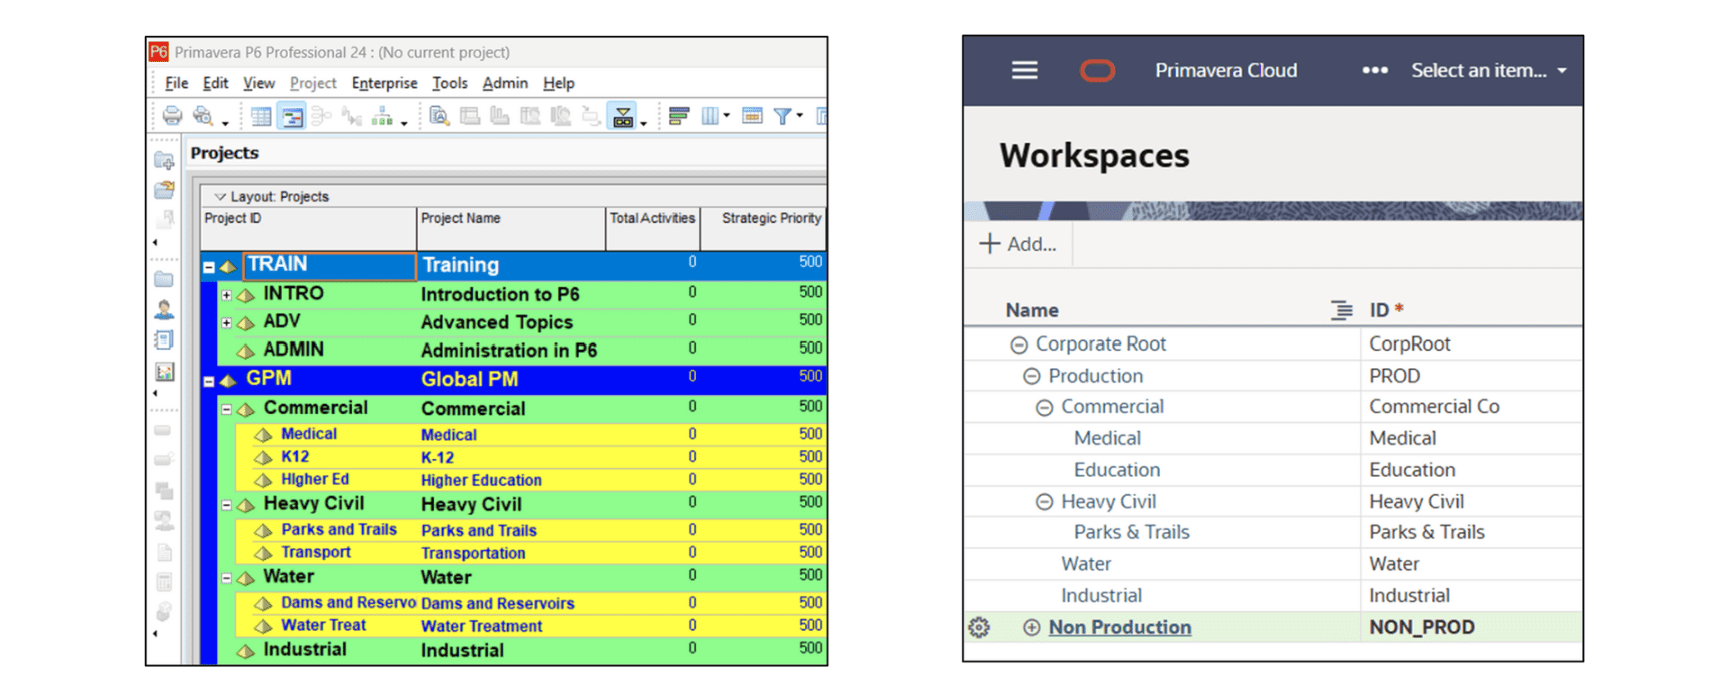The image size is (1732, 688).
Task: Expand the INTRO EPS node
Action: pyautogui.click(x=226, y=296)
